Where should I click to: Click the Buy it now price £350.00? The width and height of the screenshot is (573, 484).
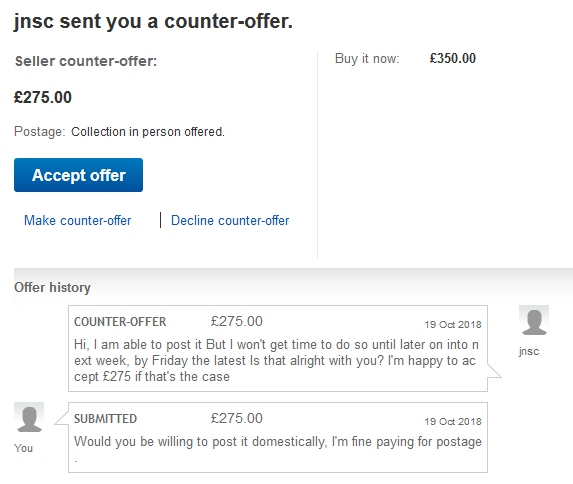(452, 58)
